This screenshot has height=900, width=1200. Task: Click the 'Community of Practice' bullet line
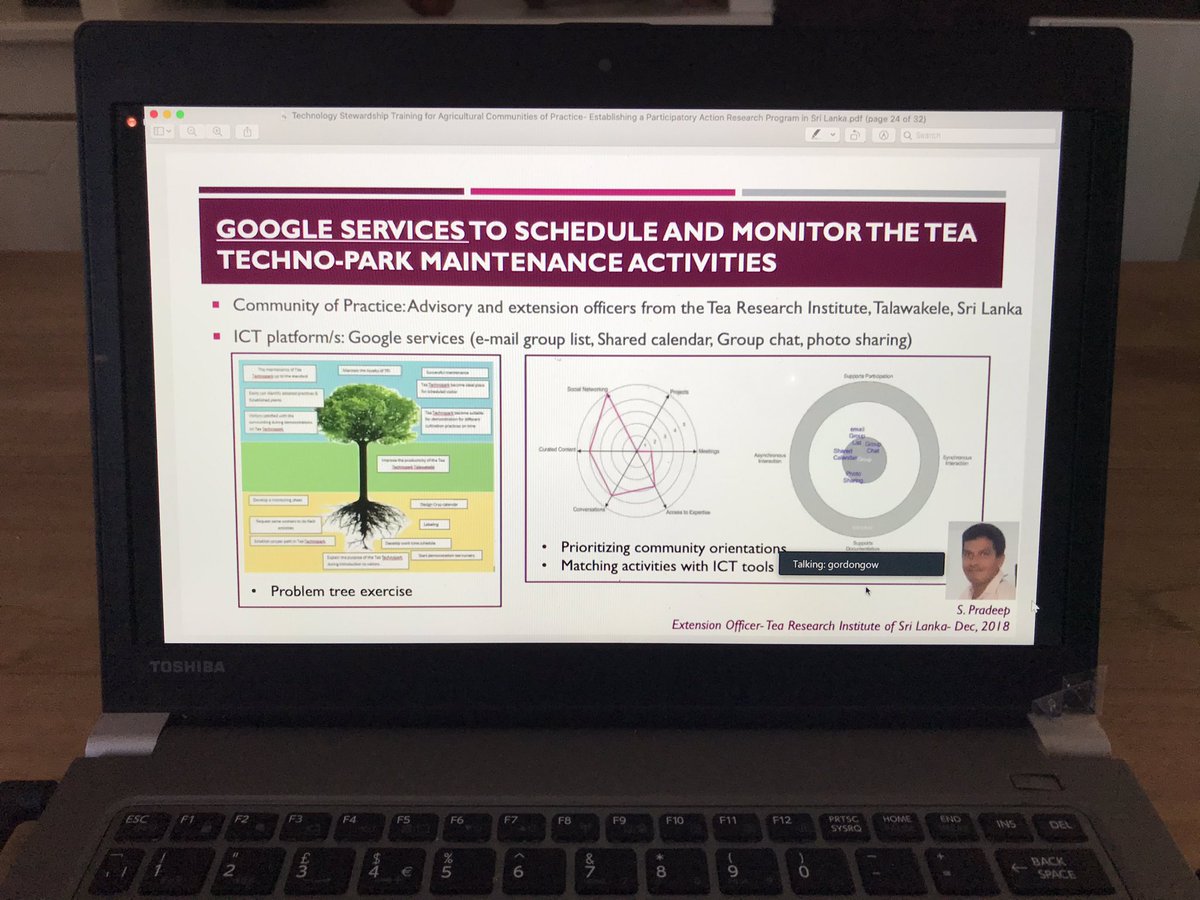pyautogui.click(x=627, y=307)
